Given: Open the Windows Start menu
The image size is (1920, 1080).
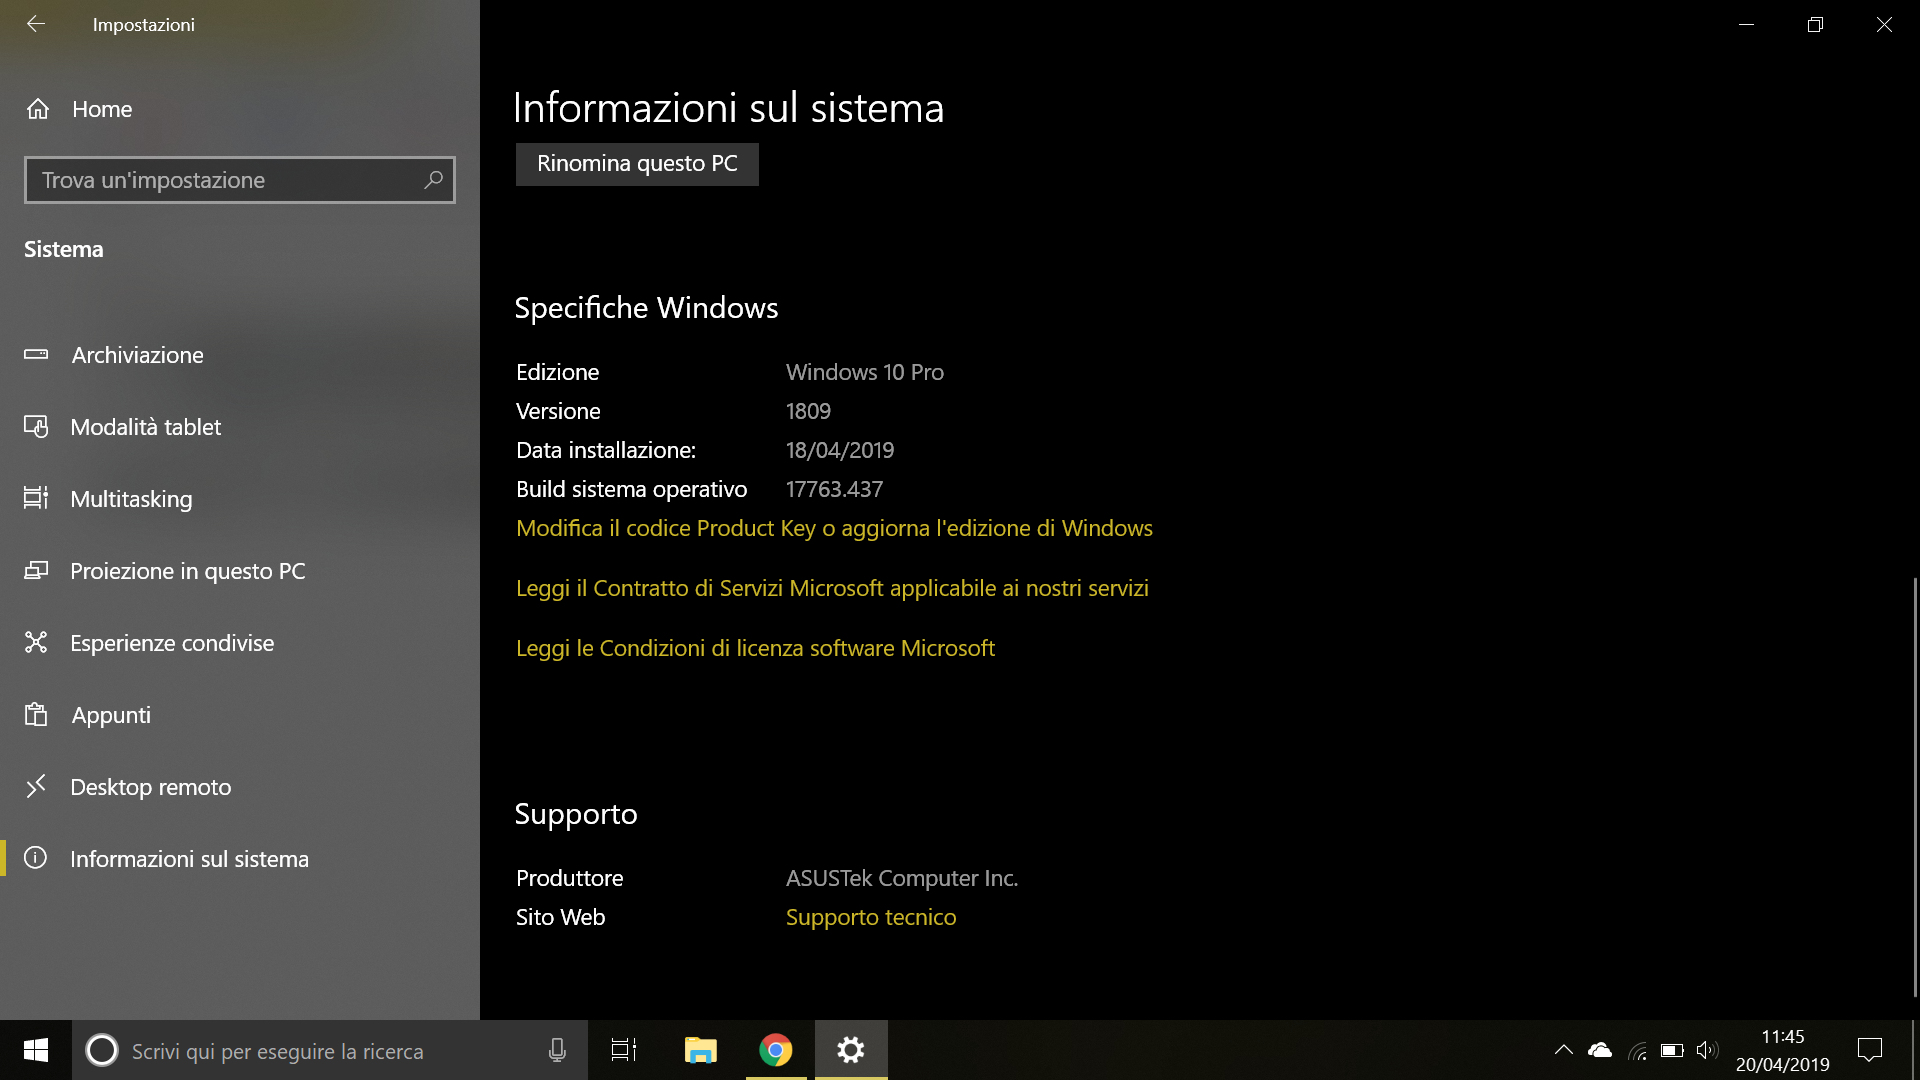Looking at the screenshot, I should 36,1050.
